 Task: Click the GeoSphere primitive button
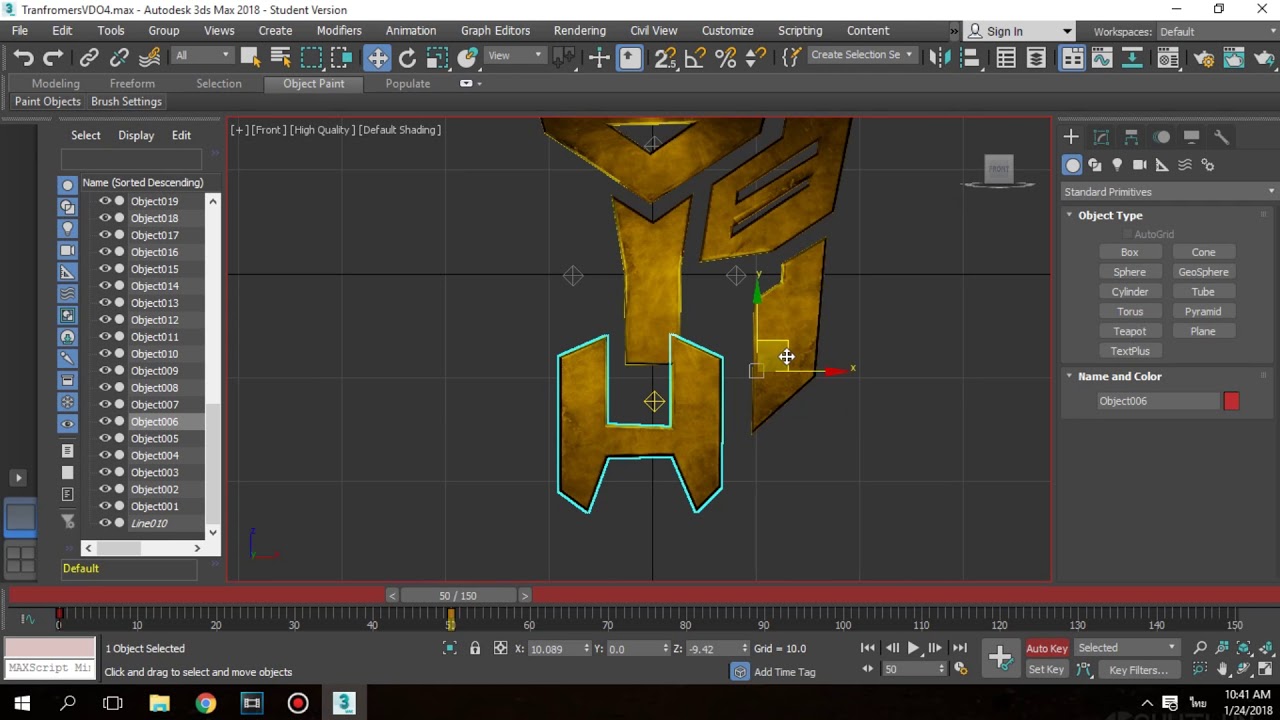(1203, 272)
